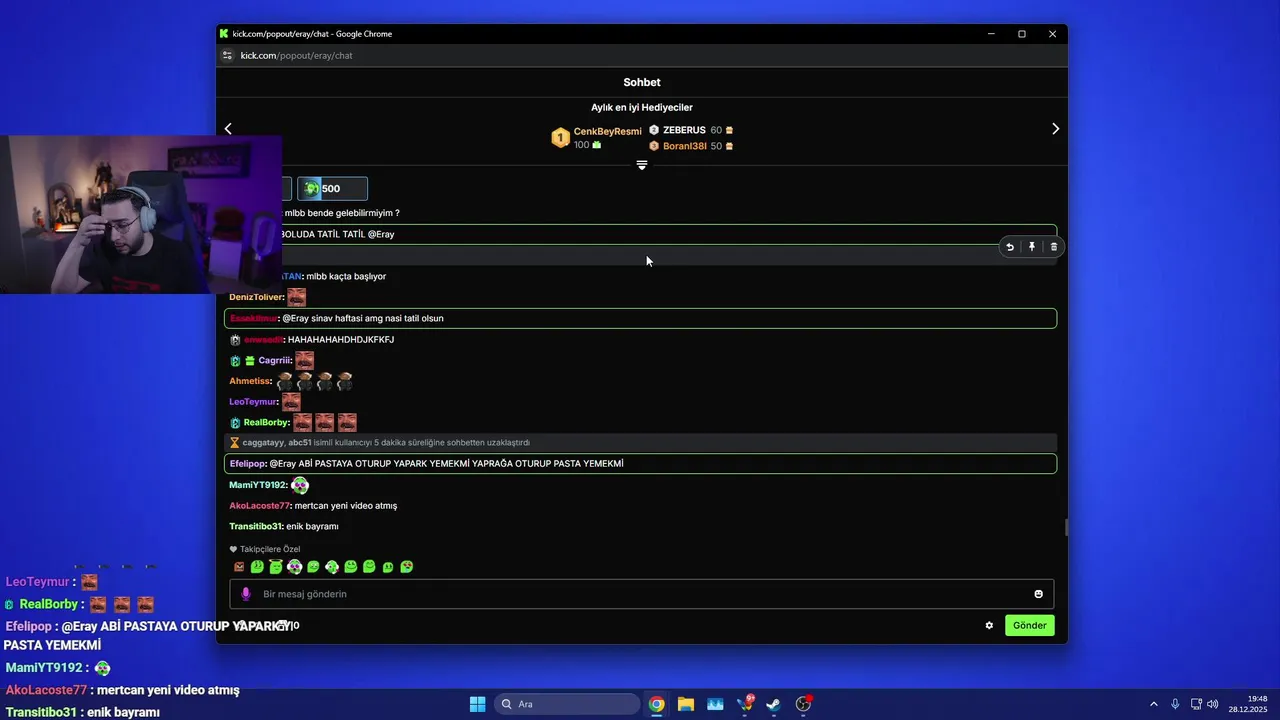
Task: Open chat settings gear icon
Action: tap(989, 626)
